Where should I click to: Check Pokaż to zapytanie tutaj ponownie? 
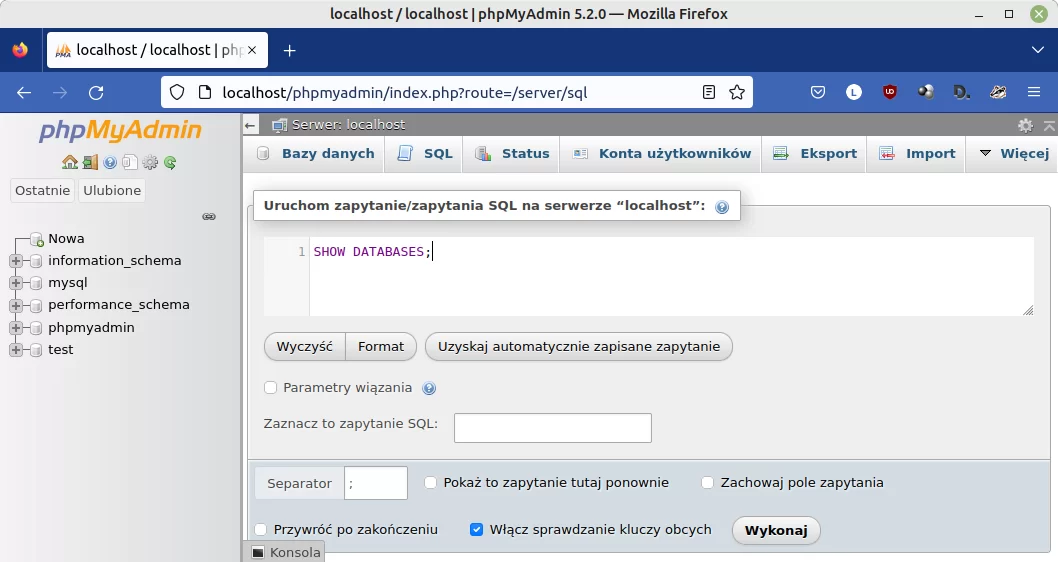(x=430, y=483)
